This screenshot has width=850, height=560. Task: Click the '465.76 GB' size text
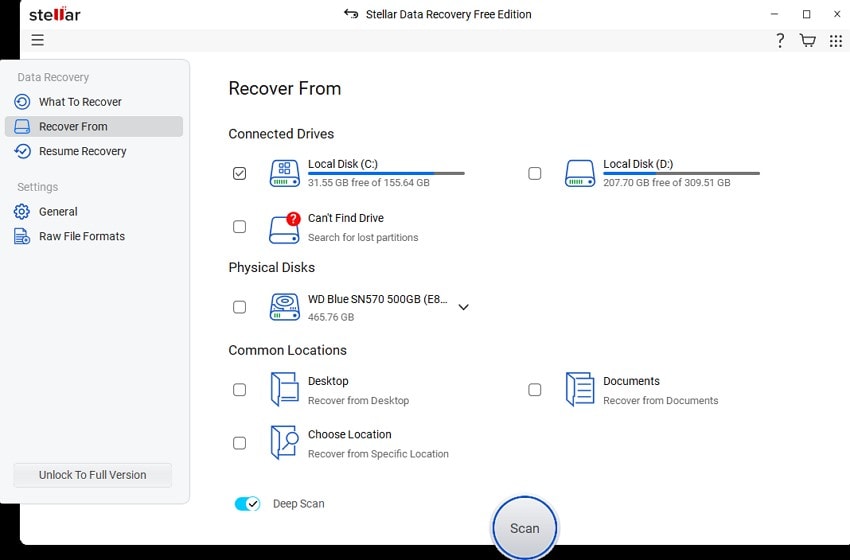click(x=331, y=317)
